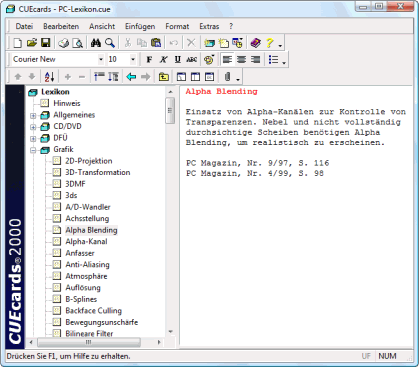Screen dimensions: 419x367
Task: Toggle bold formatting
Action: (x=149, y=60)
